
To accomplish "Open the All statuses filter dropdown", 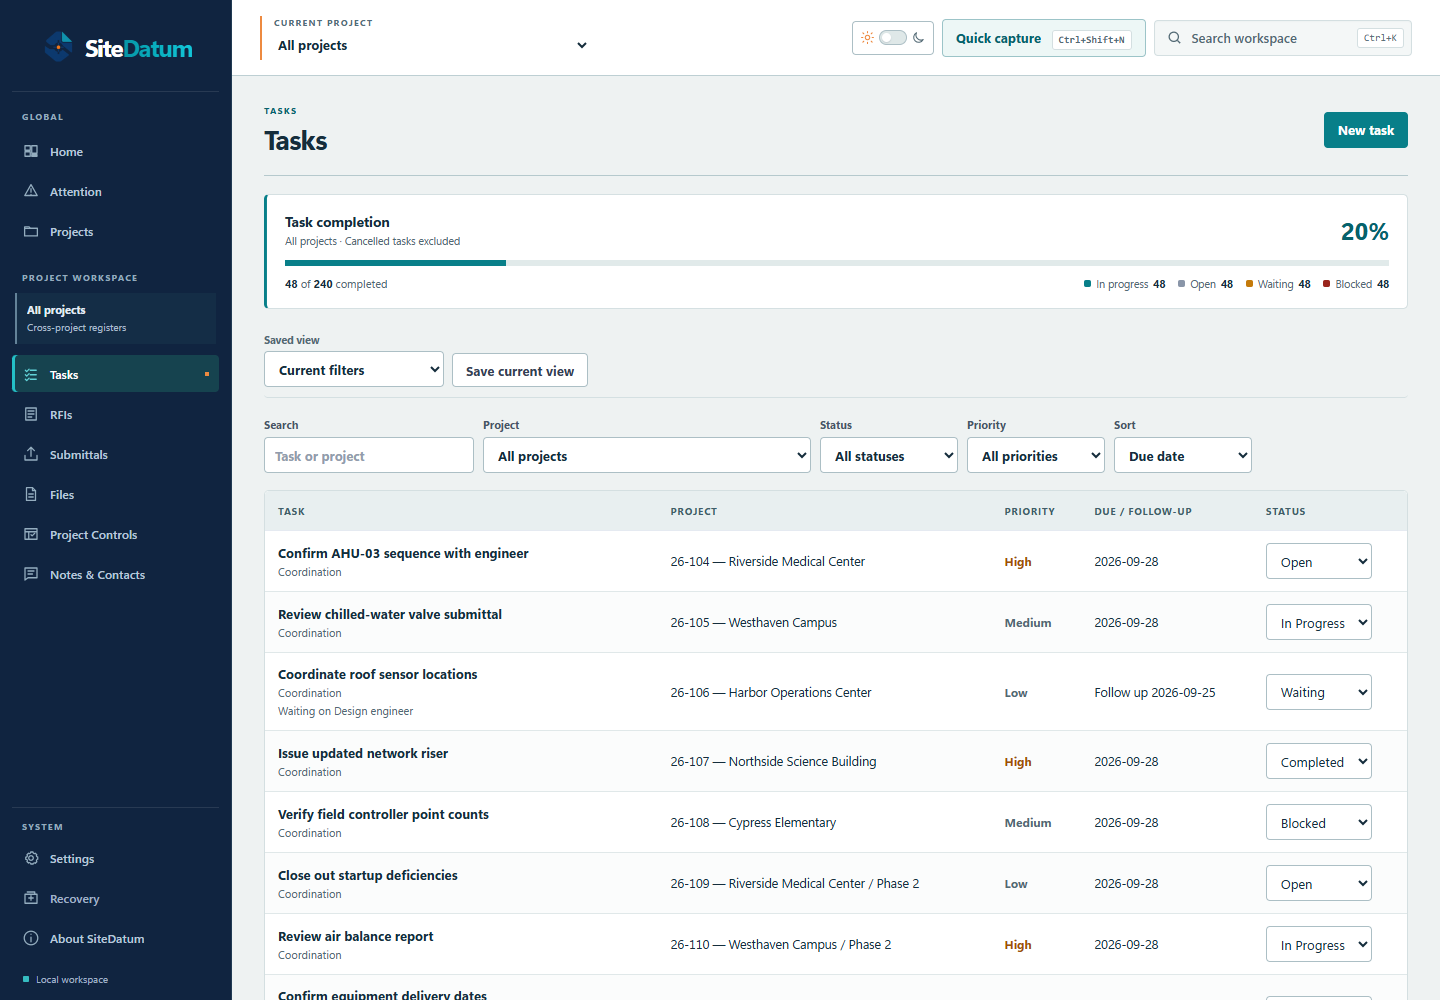I will tap(889, 455).
